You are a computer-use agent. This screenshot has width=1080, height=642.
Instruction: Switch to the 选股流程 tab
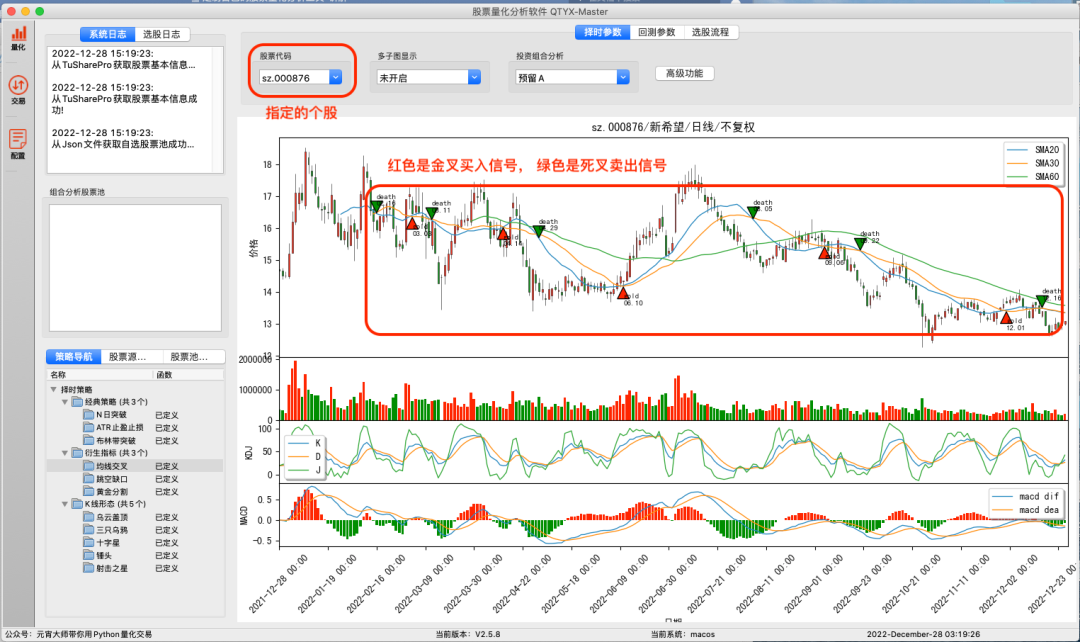coord(710,32)
